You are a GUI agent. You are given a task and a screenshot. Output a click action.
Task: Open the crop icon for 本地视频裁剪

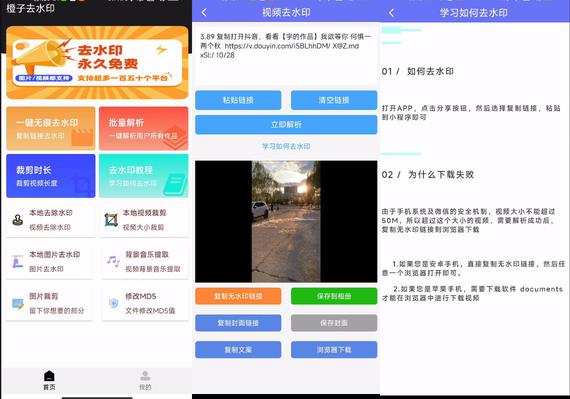[111, 220]
